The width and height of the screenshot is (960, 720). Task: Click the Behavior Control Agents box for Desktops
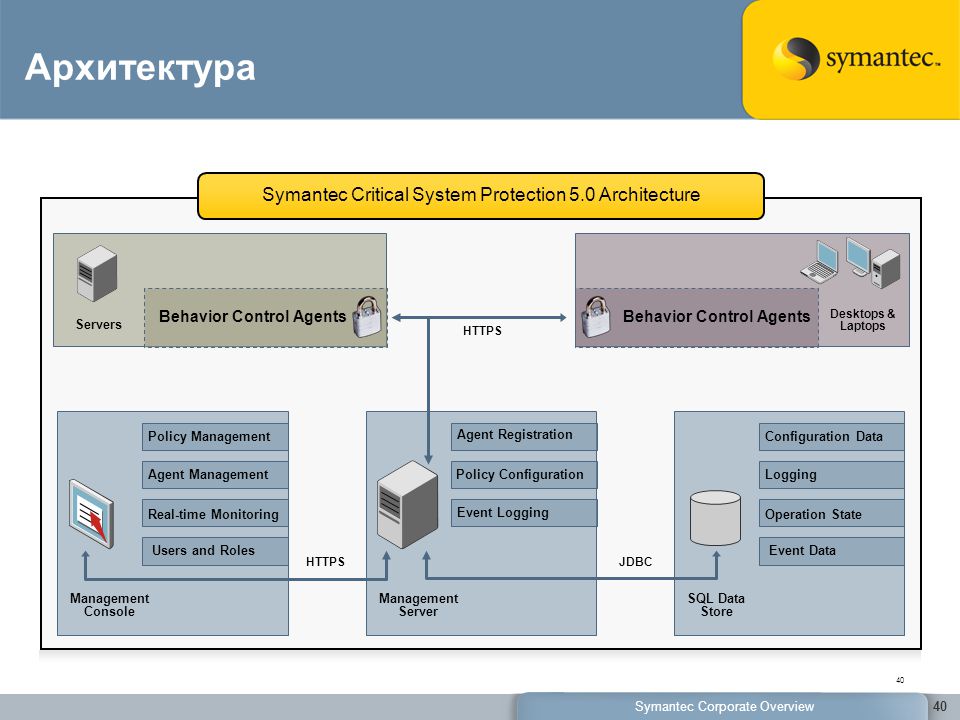click(697, 318)
